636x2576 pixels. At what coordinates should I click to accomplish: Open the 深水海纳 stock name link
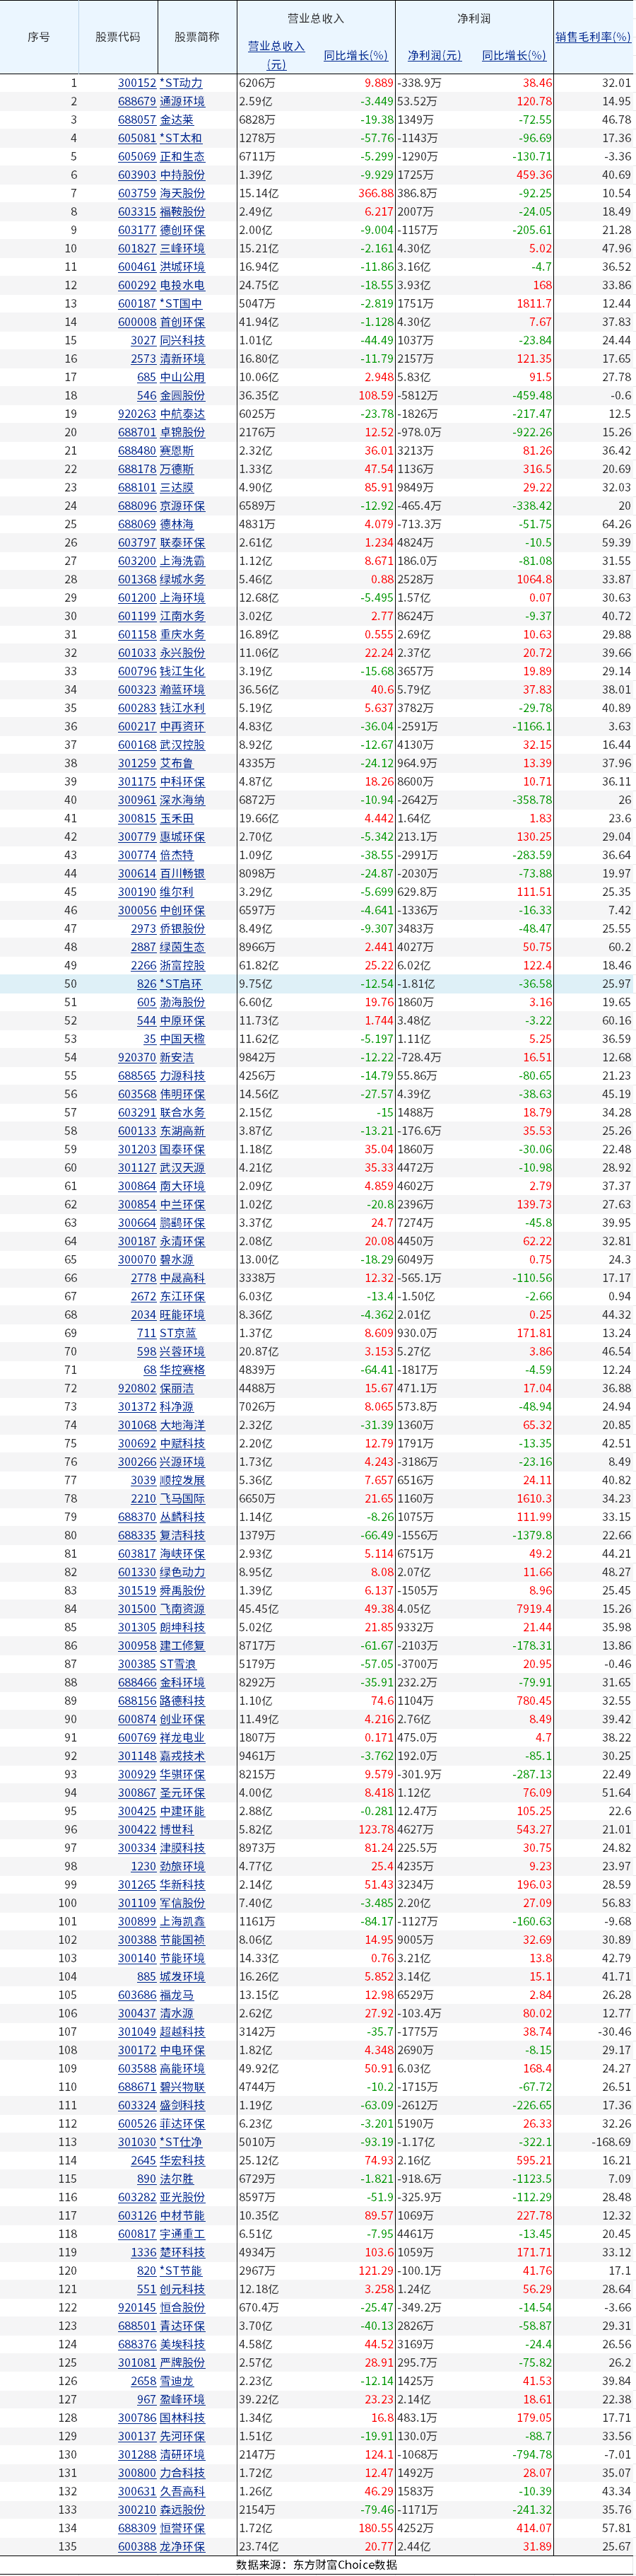point(182,800)
